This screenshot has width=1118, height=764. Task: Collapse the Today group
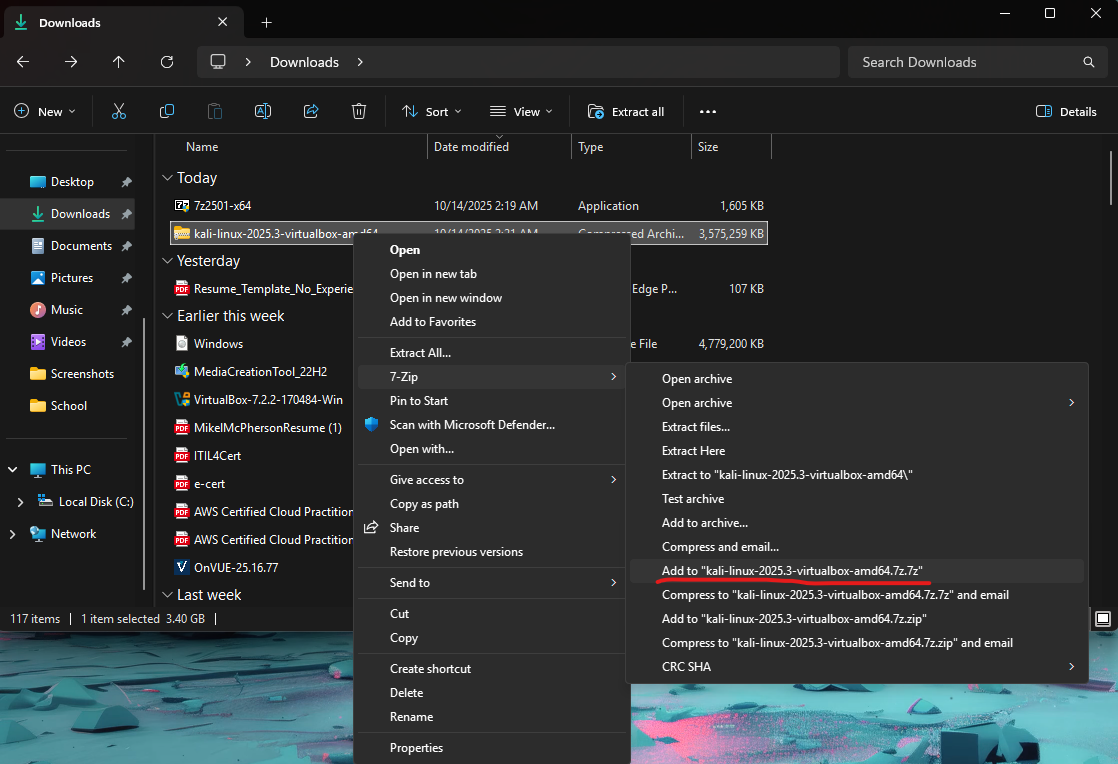pos(167,178)
